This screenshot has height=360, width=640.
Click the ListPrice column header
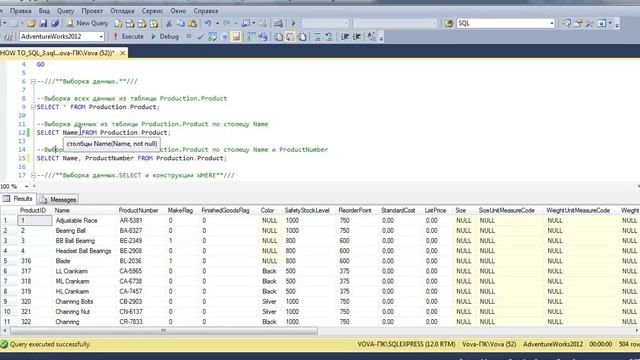435,211
